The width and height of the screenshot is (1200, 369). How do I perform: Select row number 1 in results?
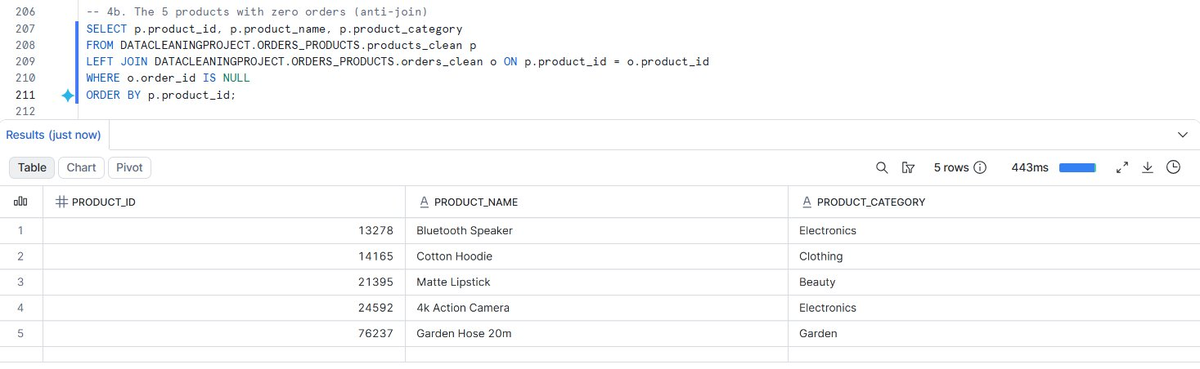tap(20, 230)
